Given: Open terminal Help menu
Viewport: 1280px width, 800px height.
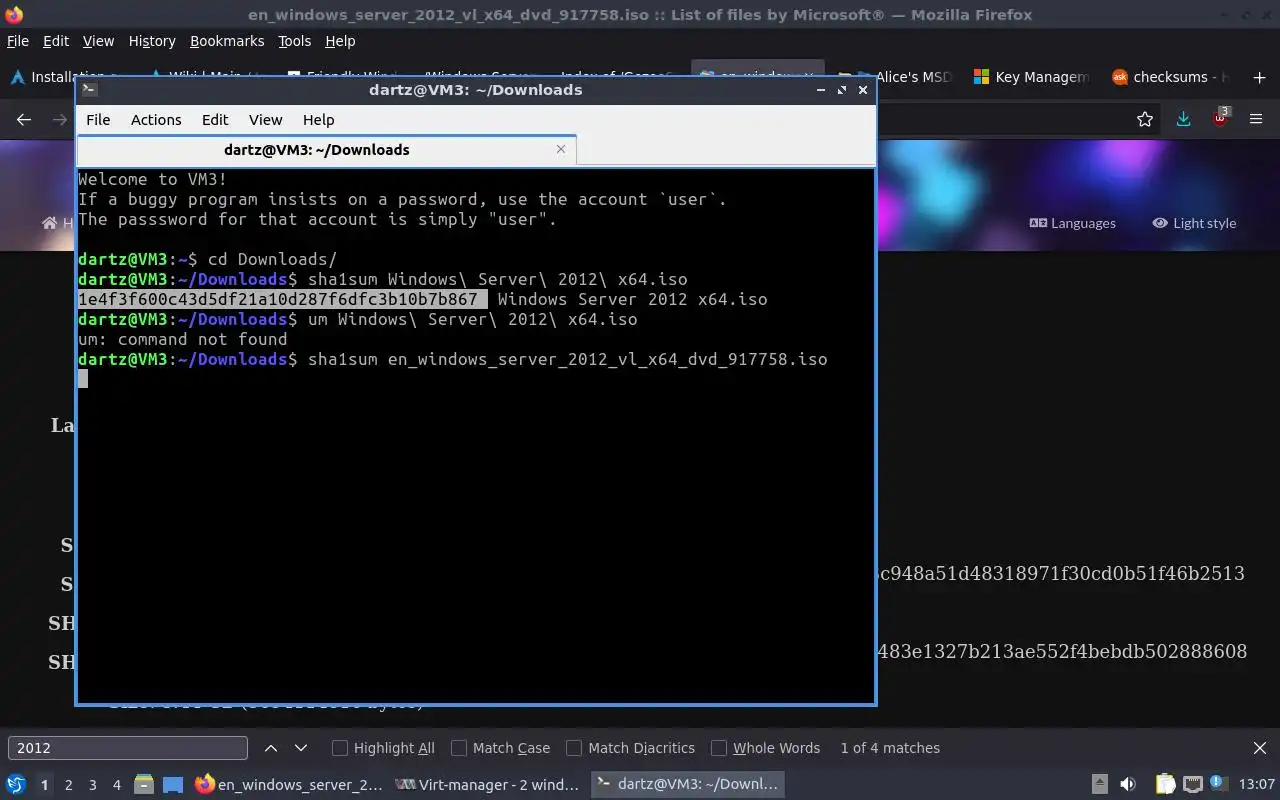Looking at the screenshot, I should [318, 120].
